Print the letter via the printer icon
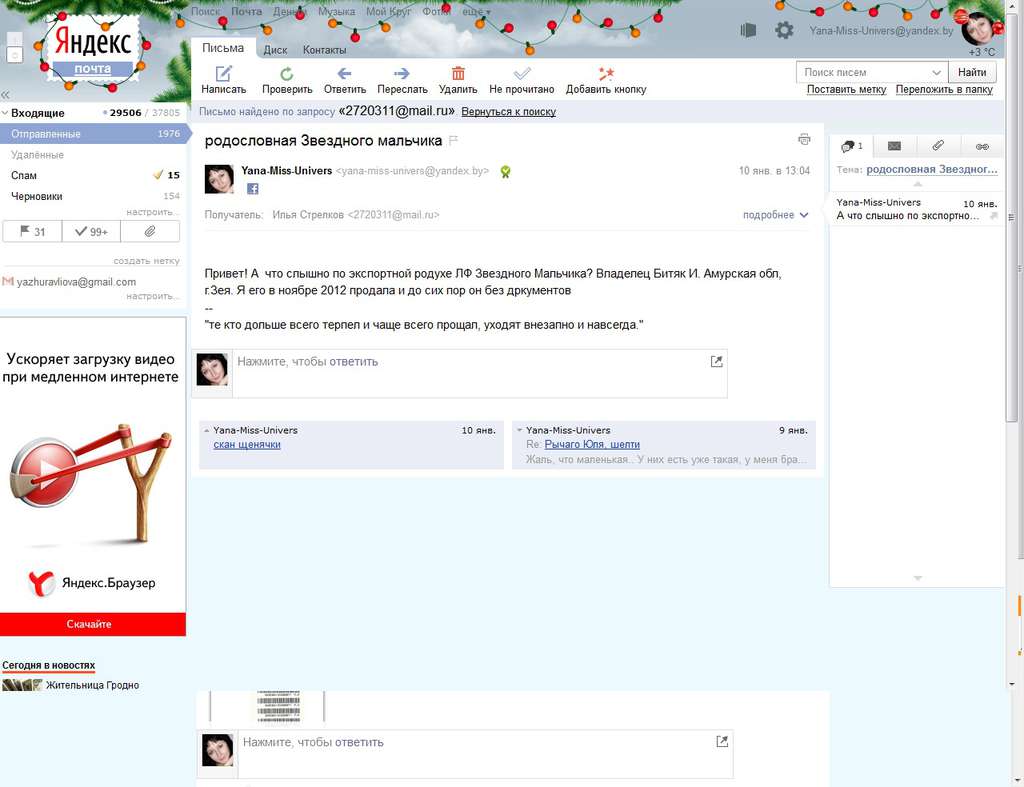1024x787 pixels. 804,139
